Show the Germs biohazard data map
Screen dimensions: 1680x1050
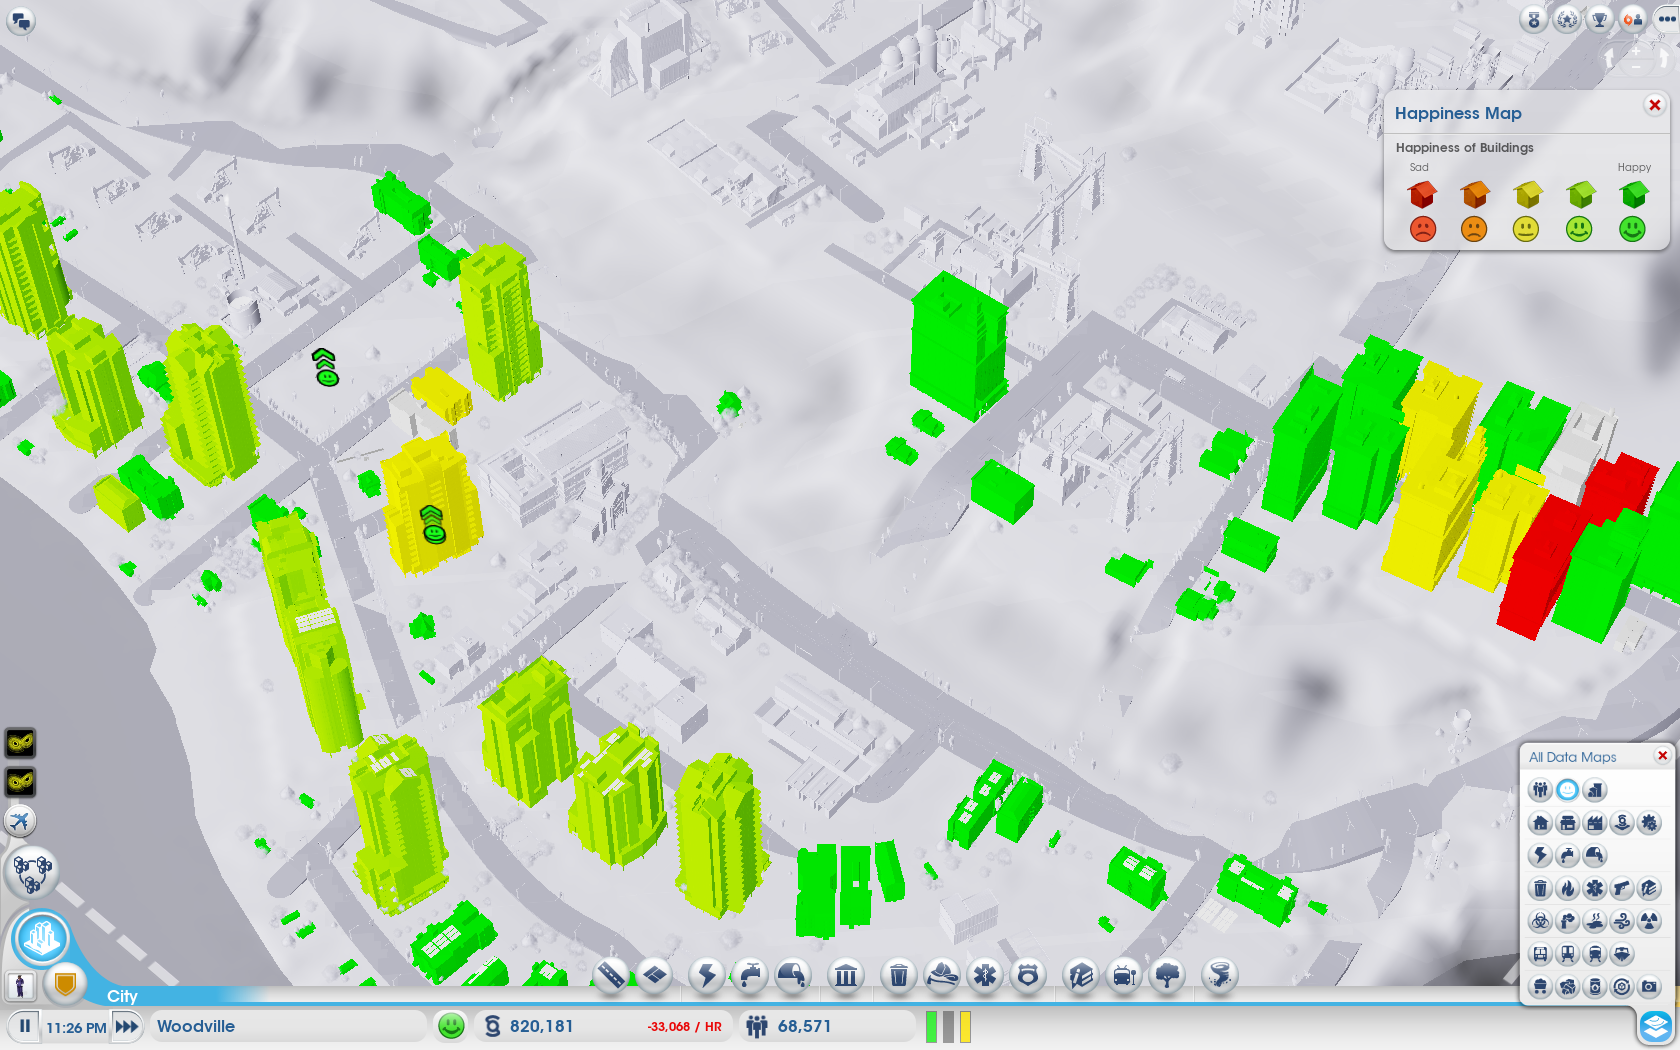pos(1540,921)
